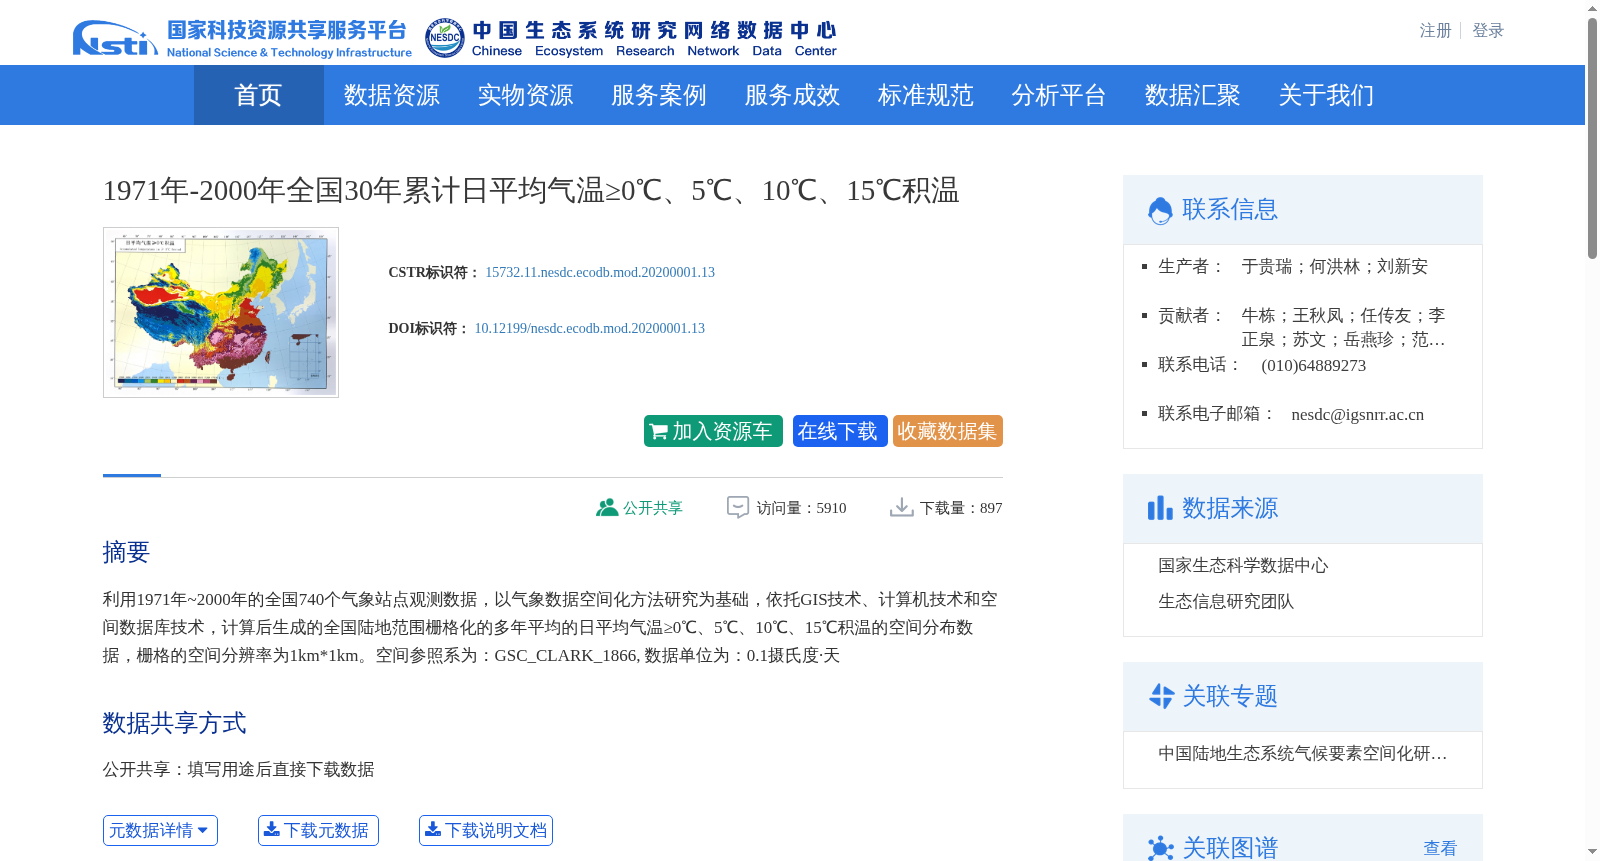The width and height of the screenshot is (1600, 861).
Task: Click the 下载元数据 button
Action: click(318, 831)
